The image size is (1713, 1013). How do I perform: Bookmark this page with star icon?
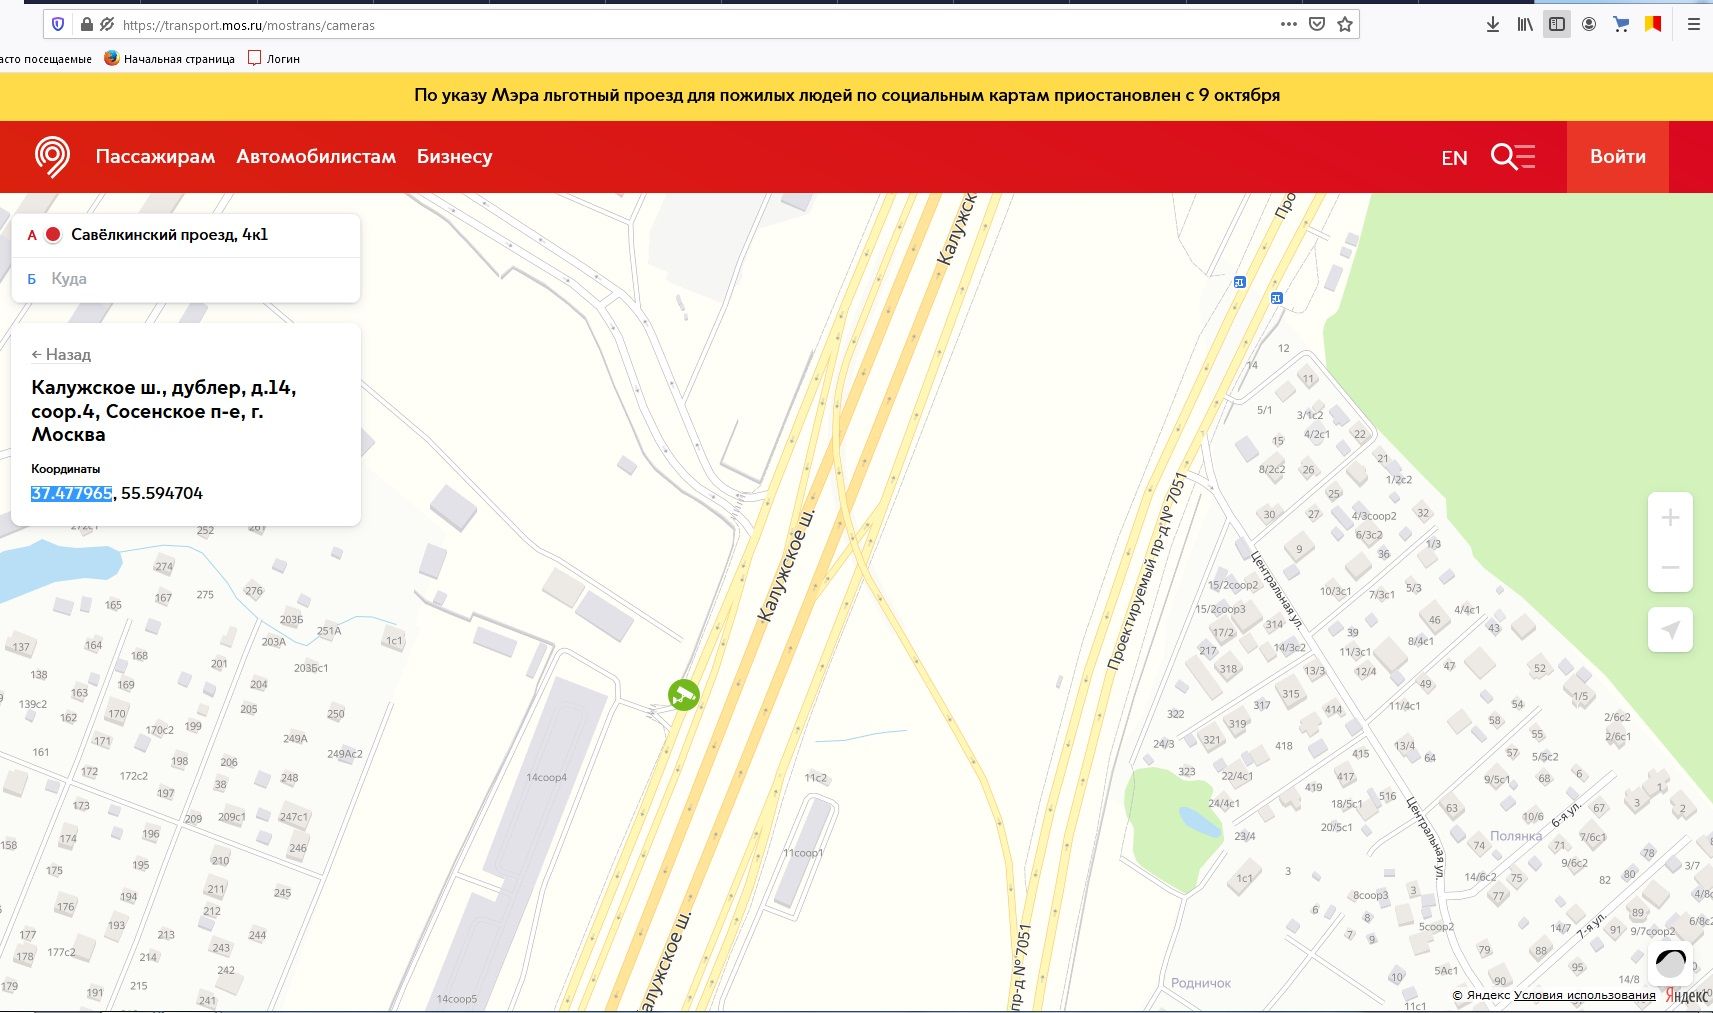pyautogui.click(x=1345, y=25)
